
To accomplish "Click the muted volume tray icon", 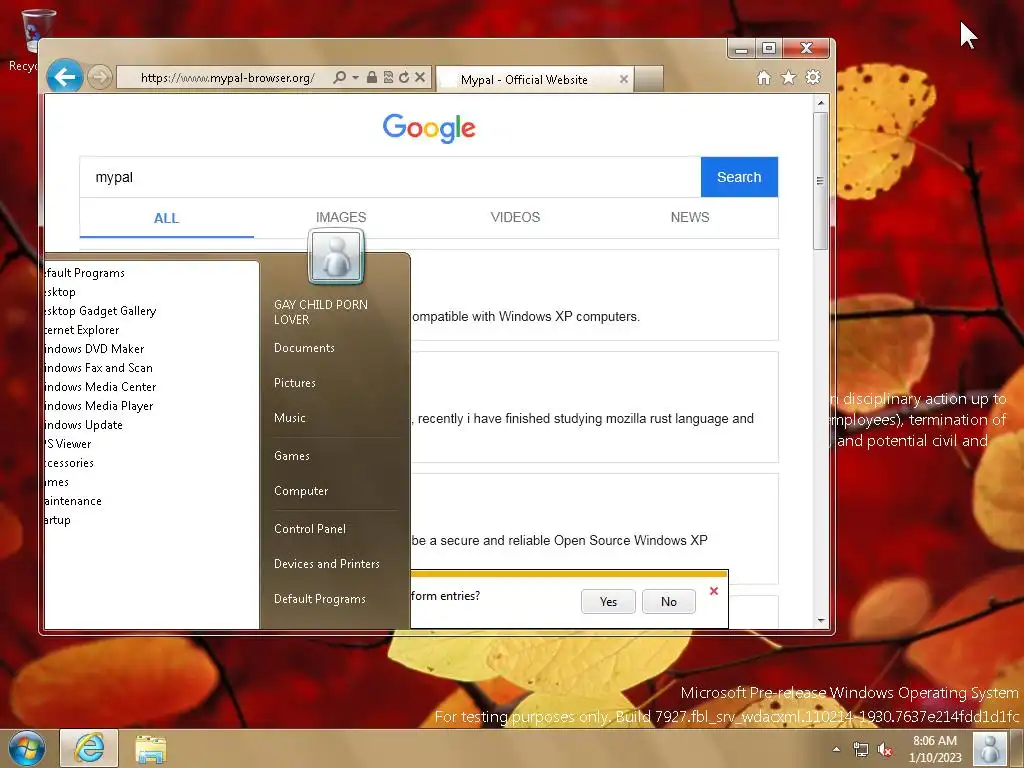I will pos(886,749).
